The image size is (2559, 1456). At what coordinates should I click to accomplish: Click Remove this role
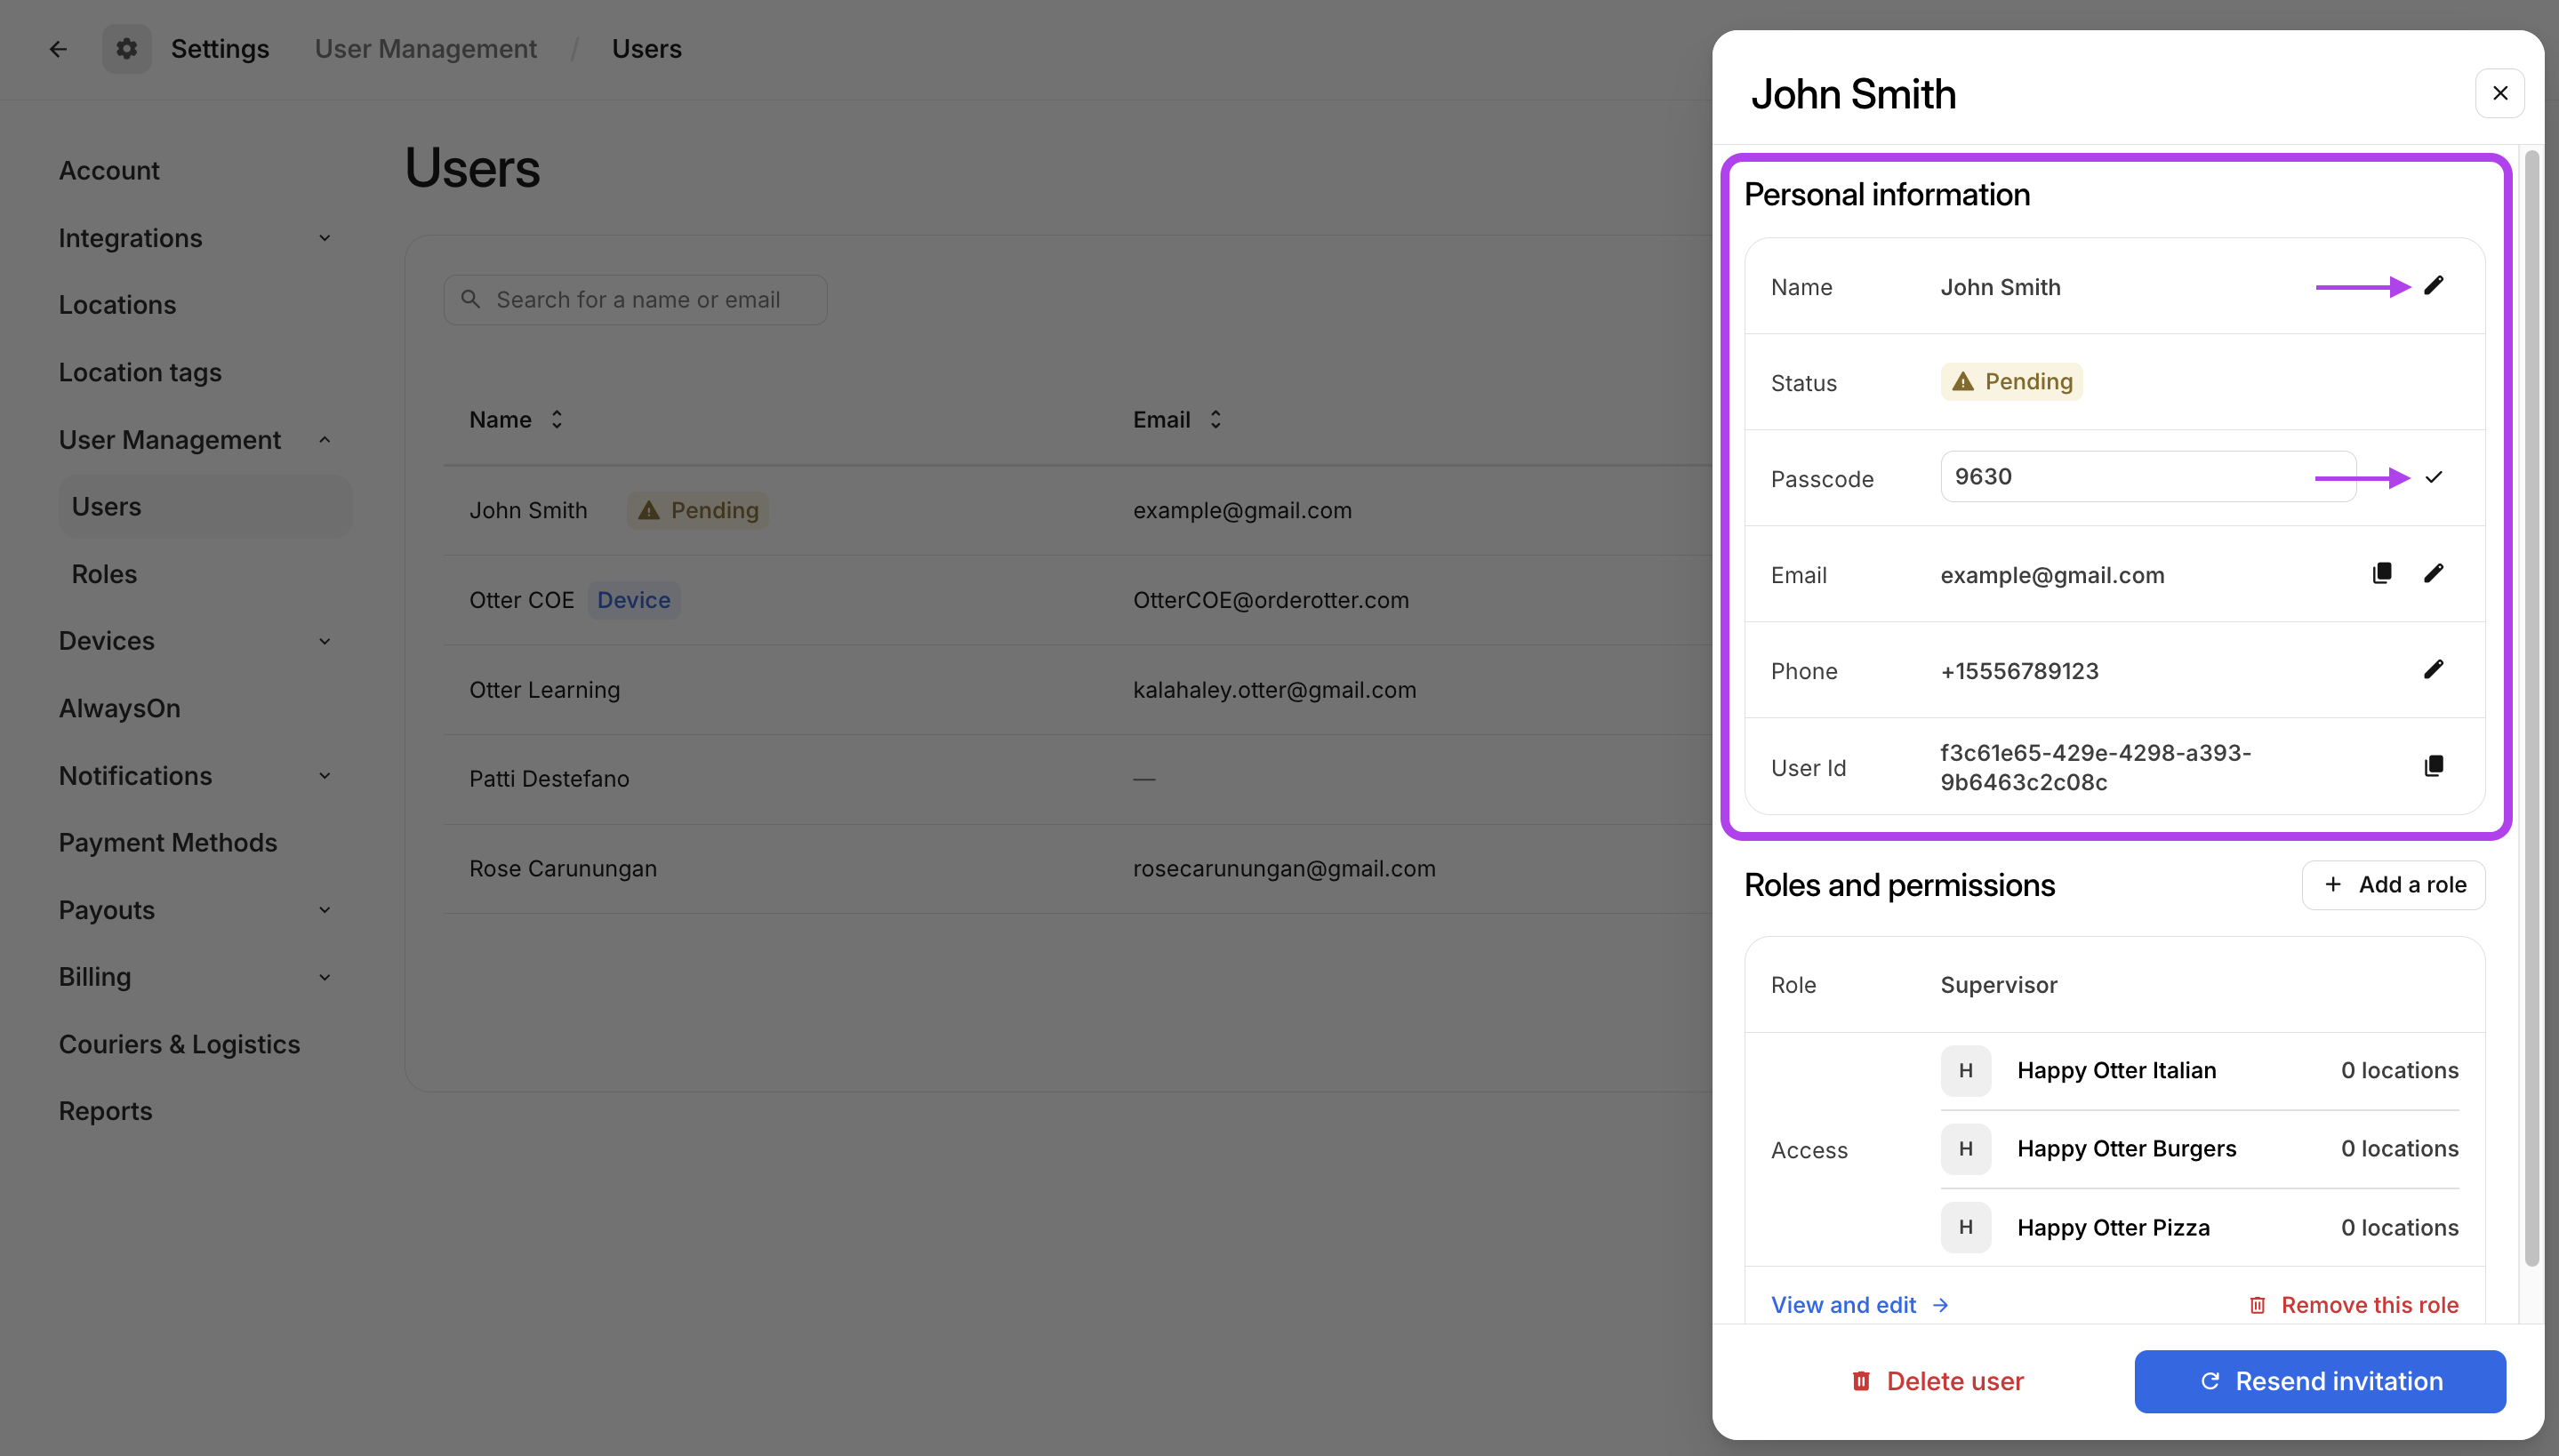[2353, 1304]
